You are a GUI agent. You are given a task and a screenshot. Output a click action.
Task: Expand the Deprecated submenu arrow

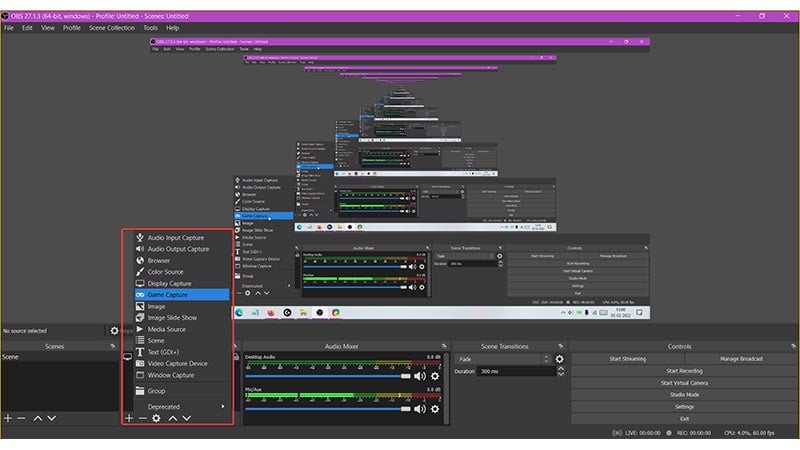pyautogui.click(x=222, y=407)
